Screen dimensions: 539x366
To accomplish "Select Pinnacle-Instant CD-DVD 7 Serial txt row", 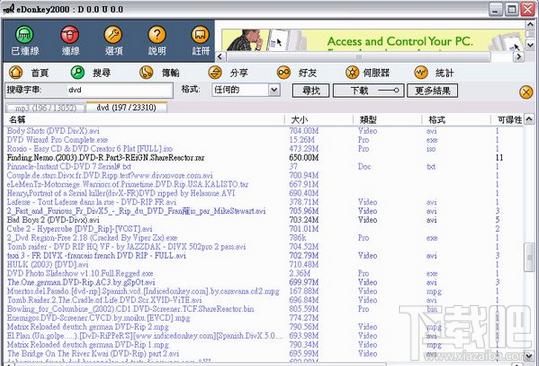I will click(x=265, y=167).
